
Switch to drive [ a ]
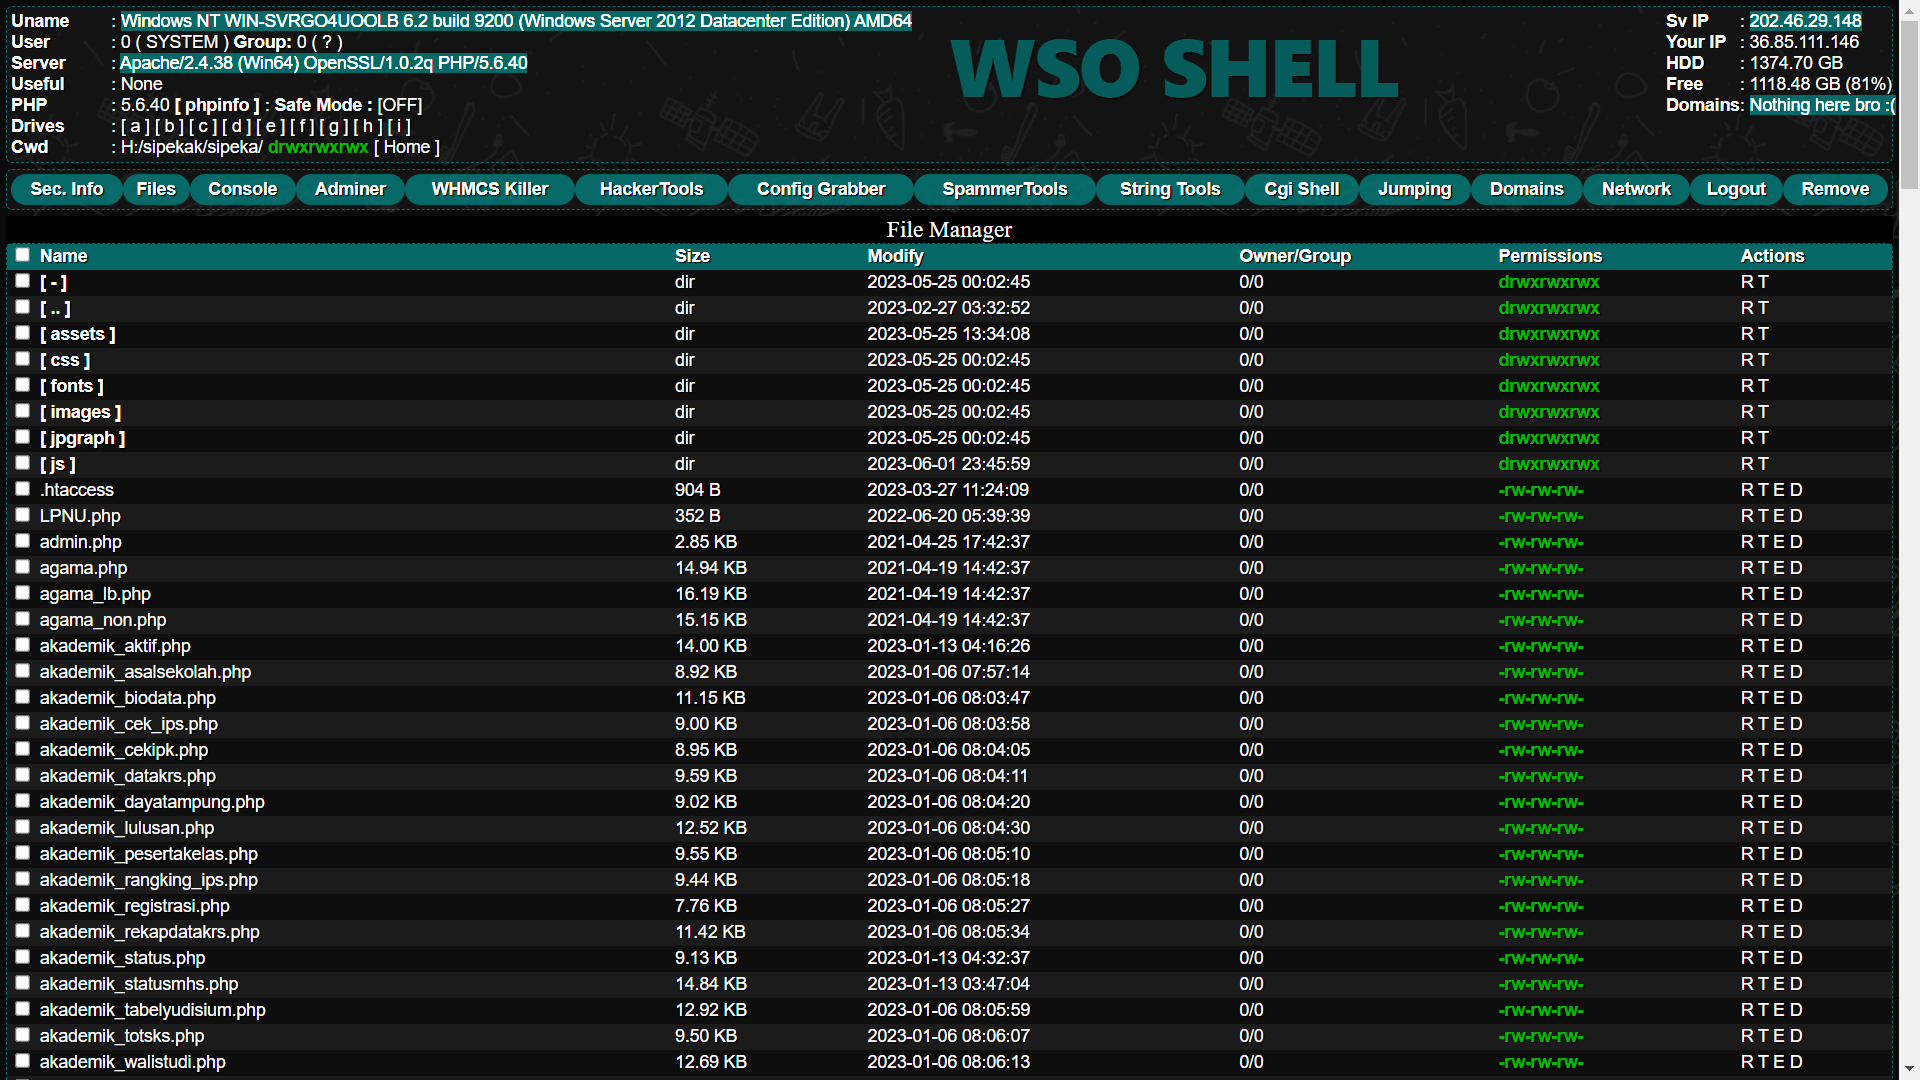coord(136,126)
